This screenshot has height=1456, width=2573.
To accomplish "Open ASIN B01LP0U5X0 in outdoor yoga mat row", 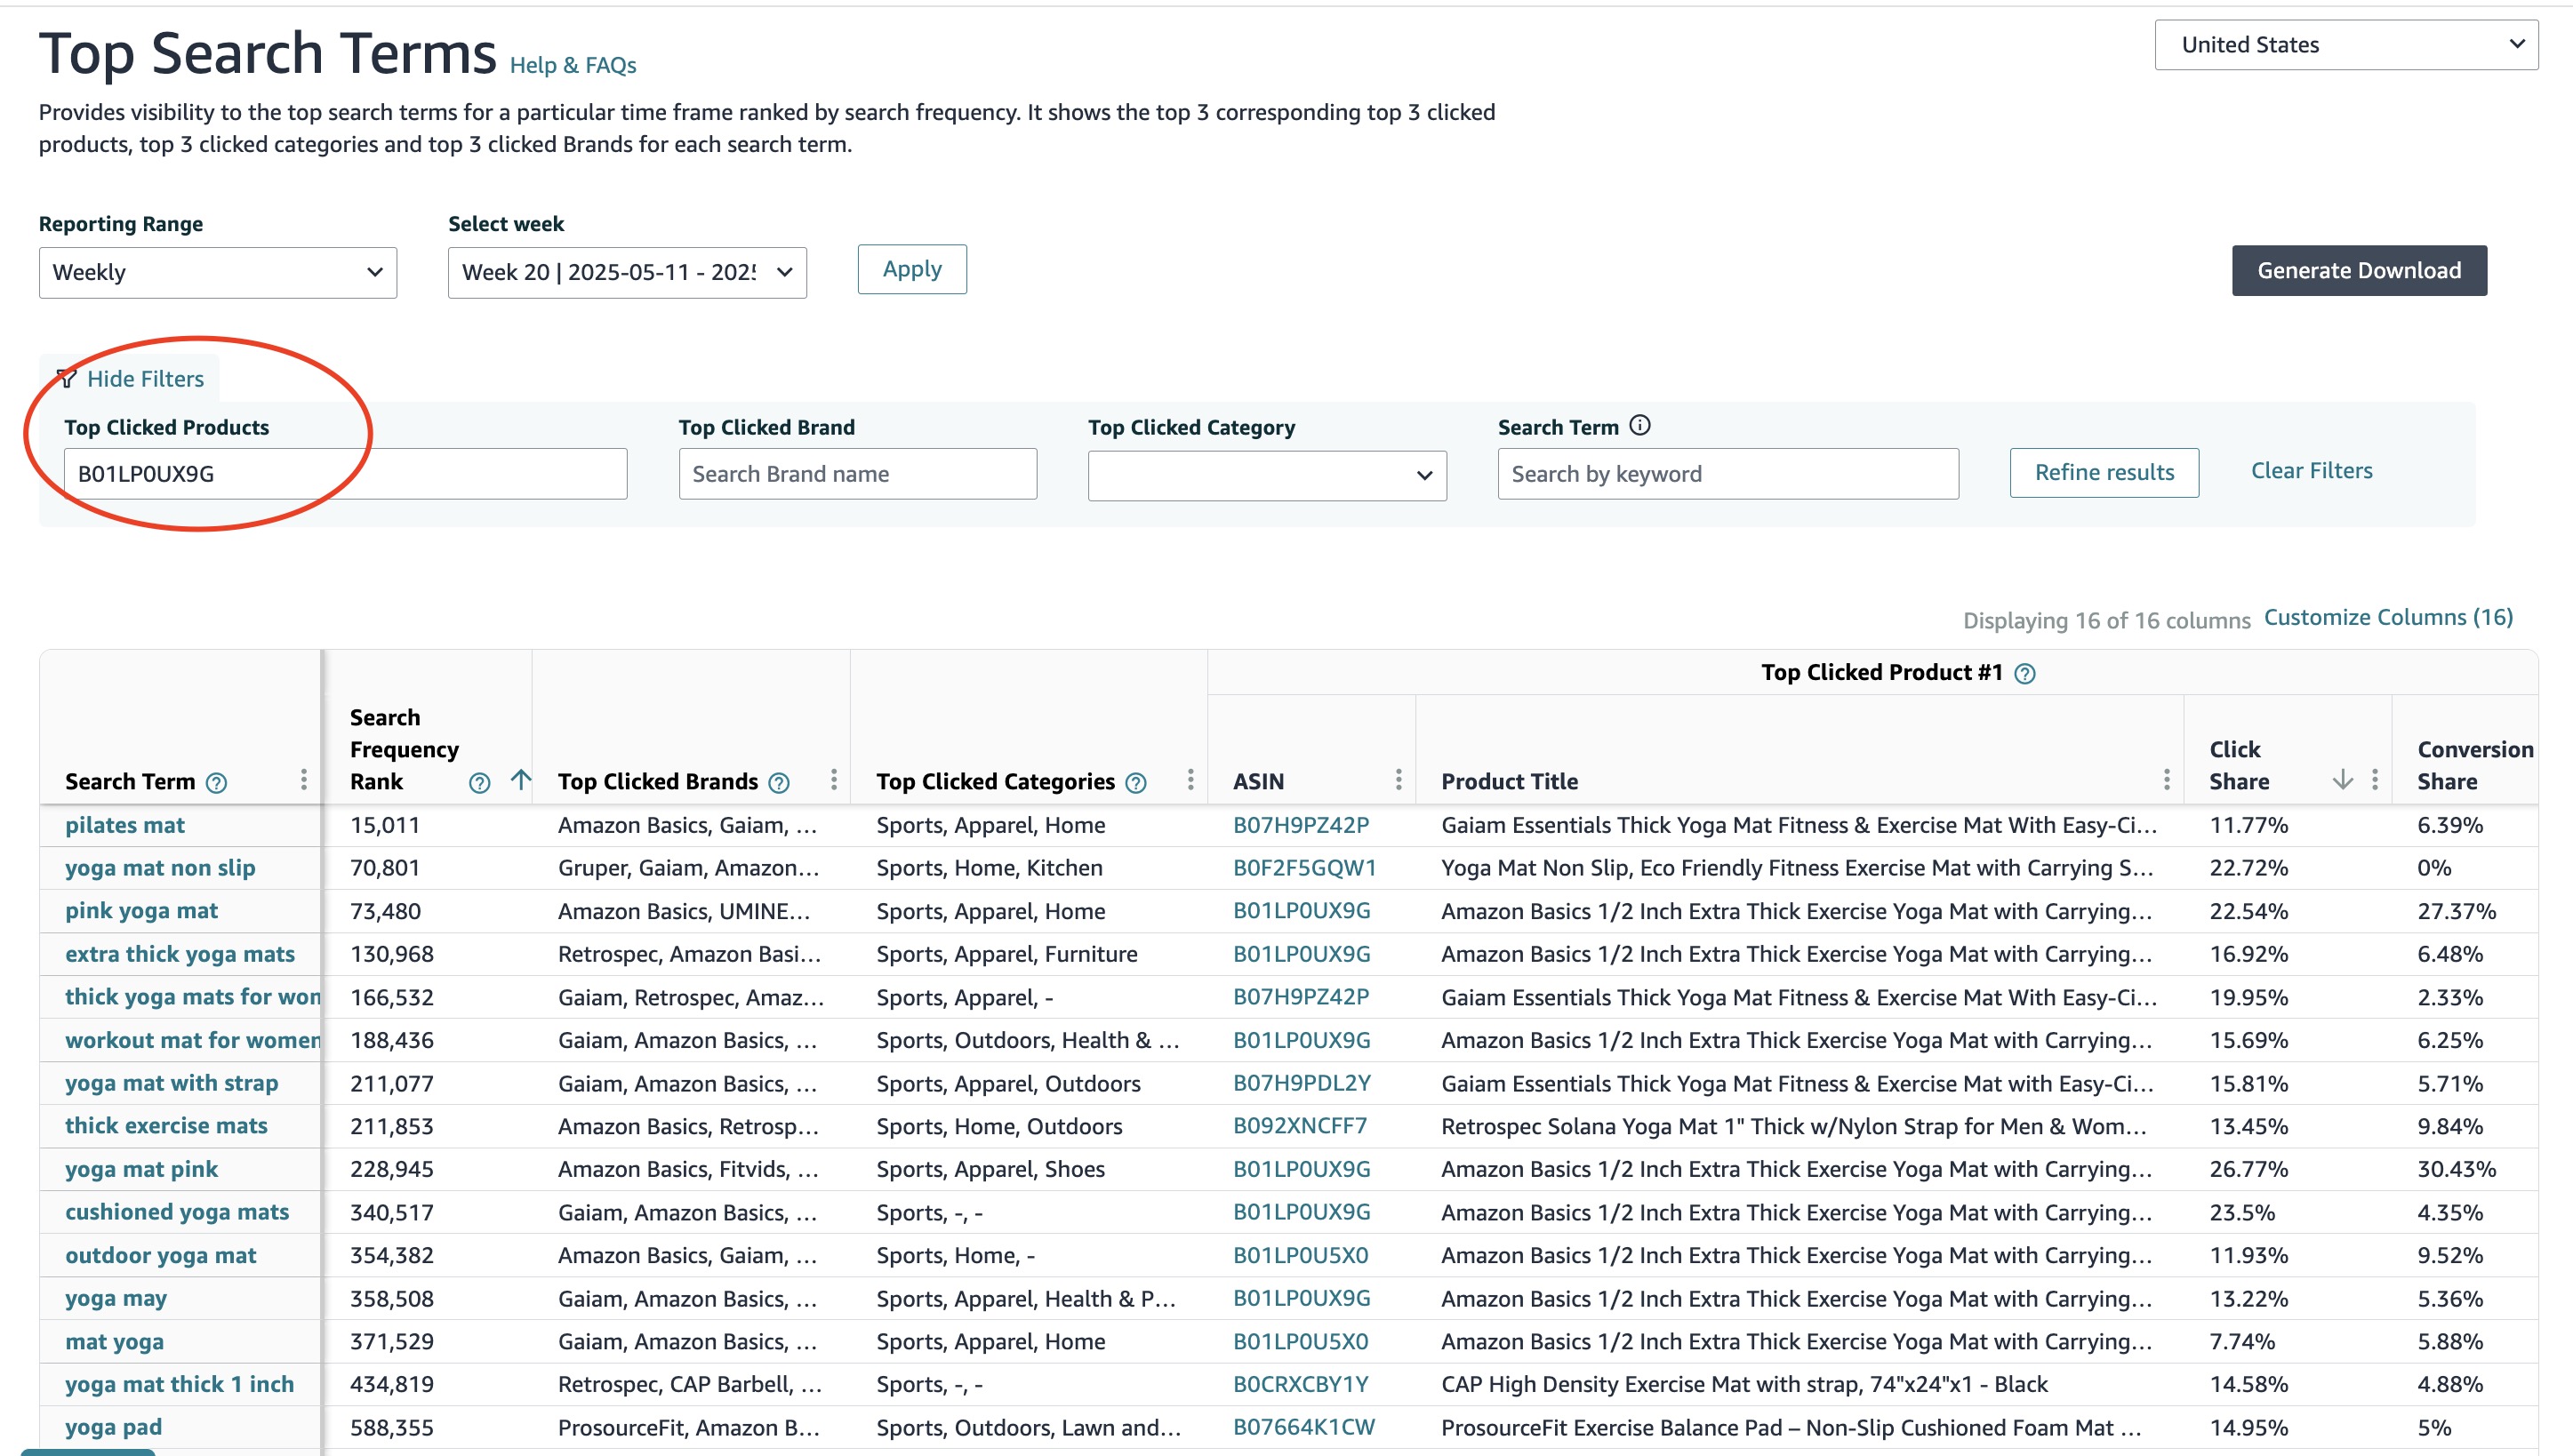I will (1300, 1256).
